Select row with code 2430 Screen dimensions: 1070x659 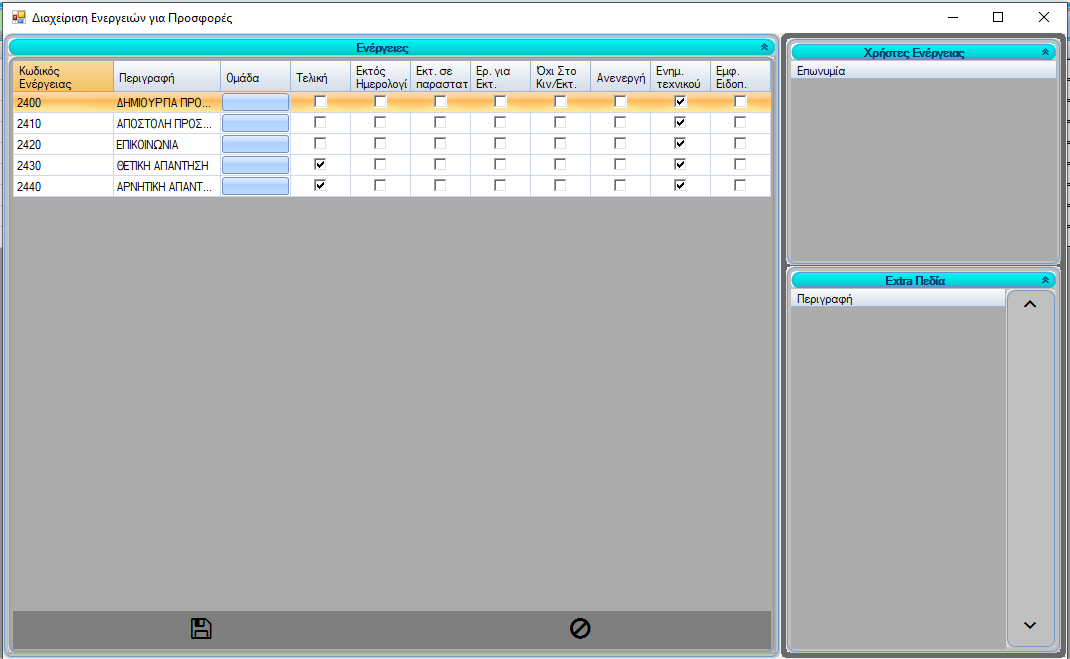pyautogui.click(x=62, y=165)
